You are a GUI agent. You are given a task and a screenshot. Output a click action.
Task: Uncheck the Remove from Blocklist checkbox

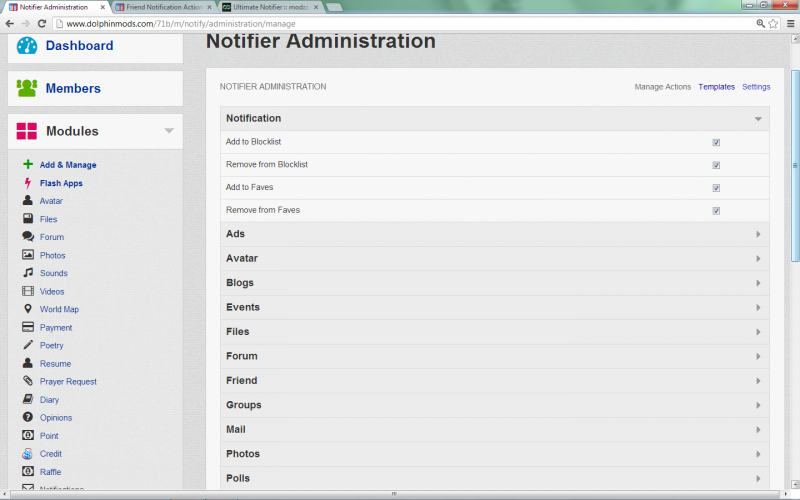coord(716,165)
